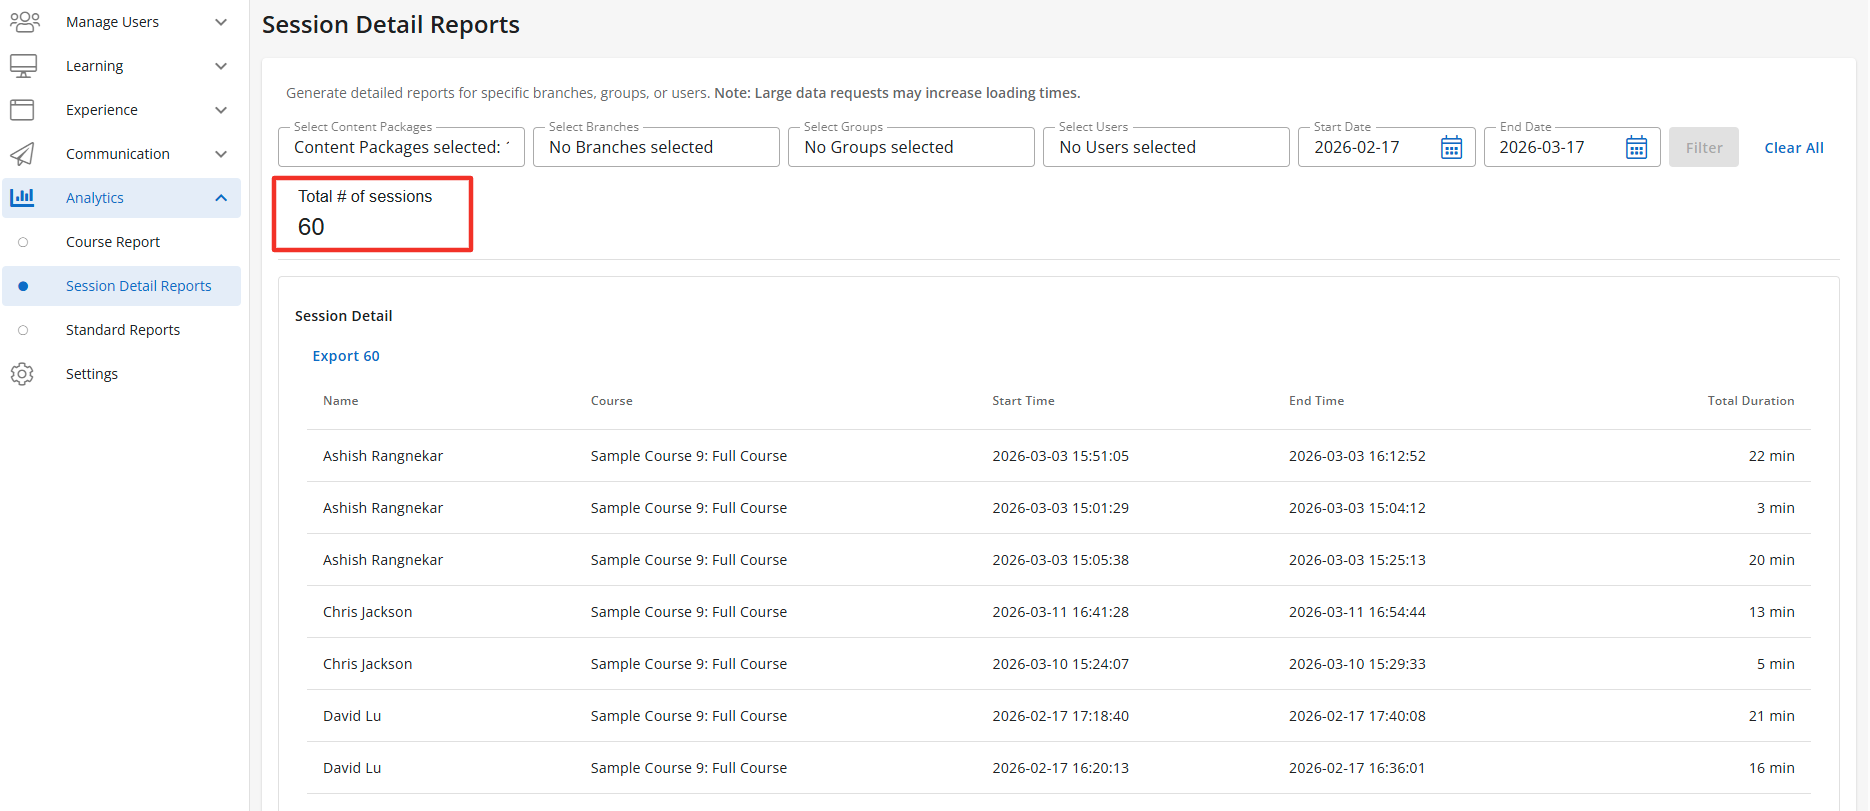Click the Clear All link
The height and width of the screenshot is (811, 1870).
(1793, 148)
